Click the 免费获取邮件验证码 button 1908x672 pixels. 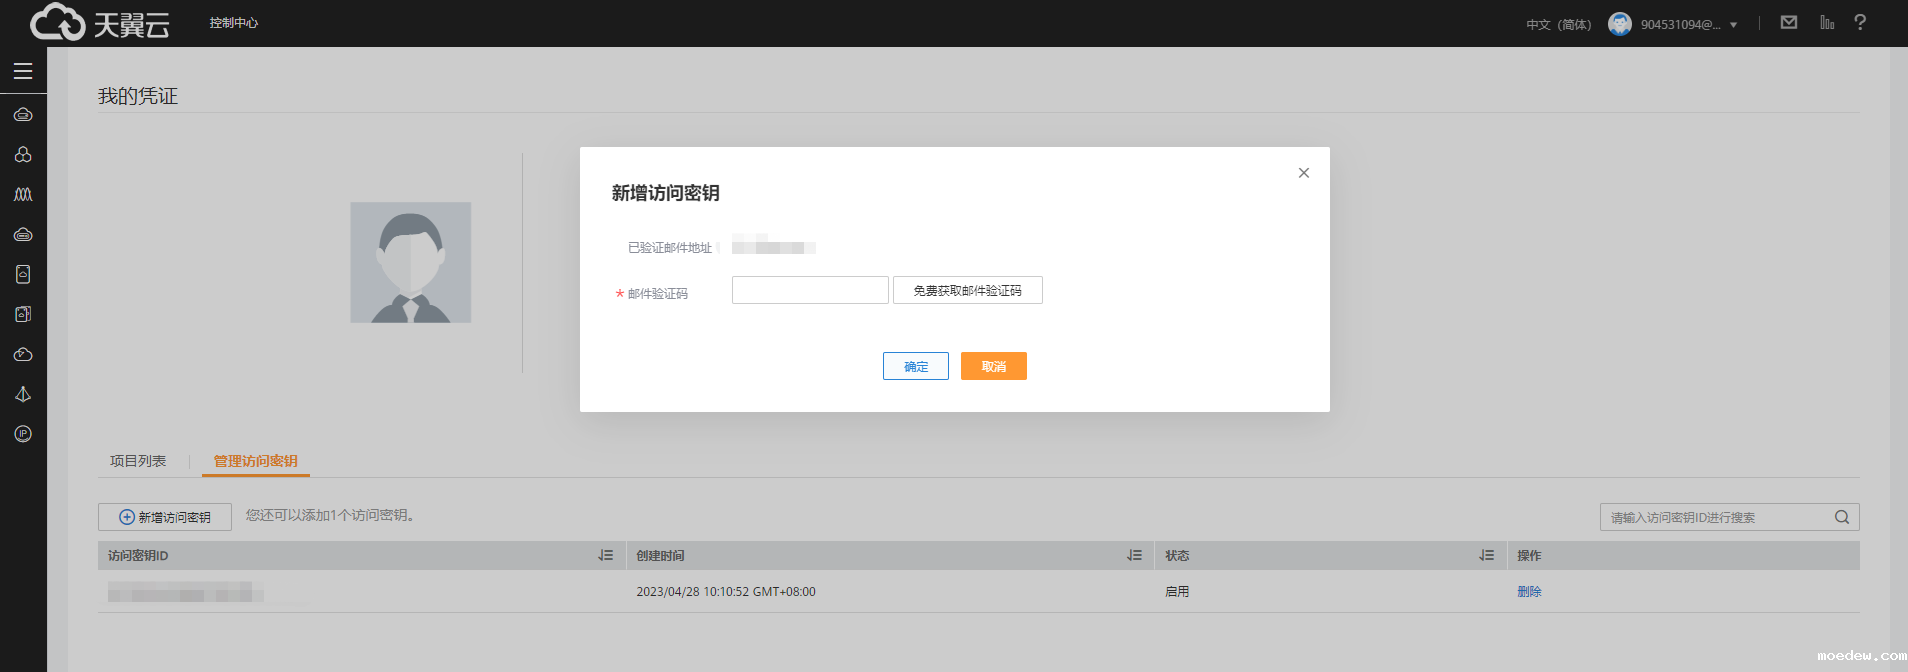[967, 290]
